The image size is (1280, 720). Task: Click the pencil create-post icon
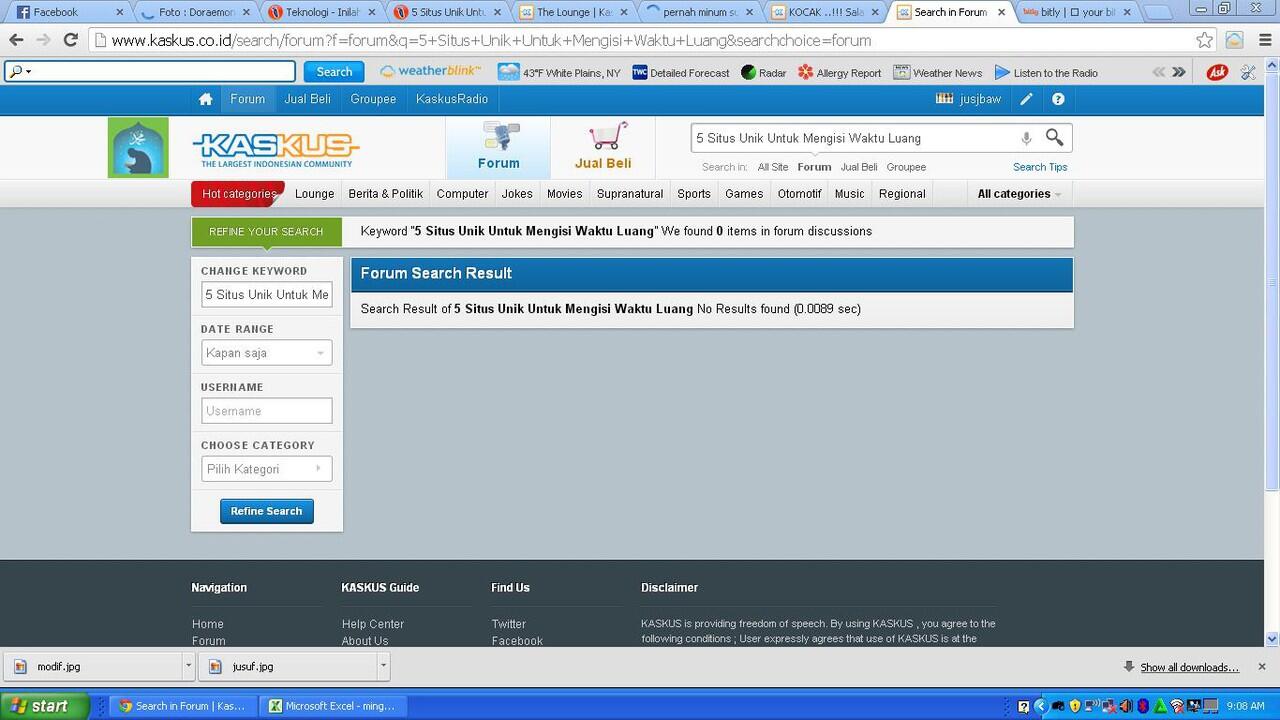pos(1026,99)
